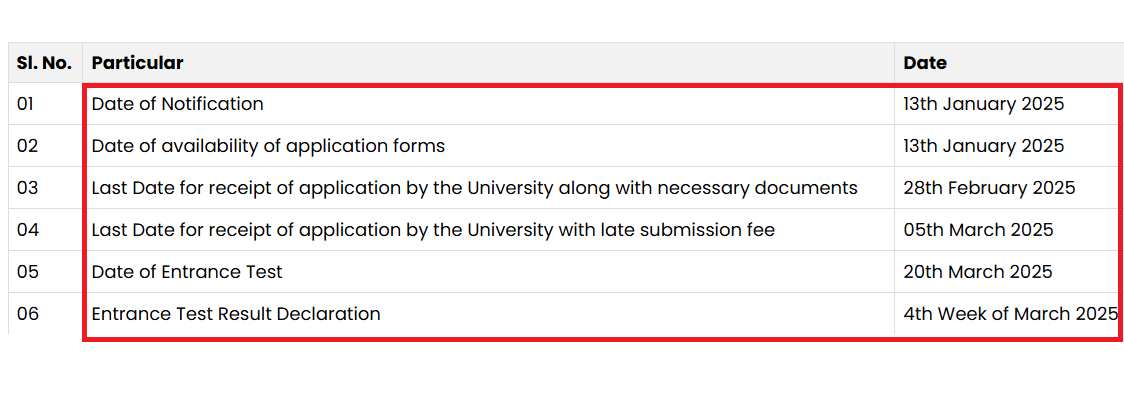1124x403 pixels.
Task: Click 'Entrance Test Result Declaration' text
Action: pyautogui.click(x=236, y=314)
